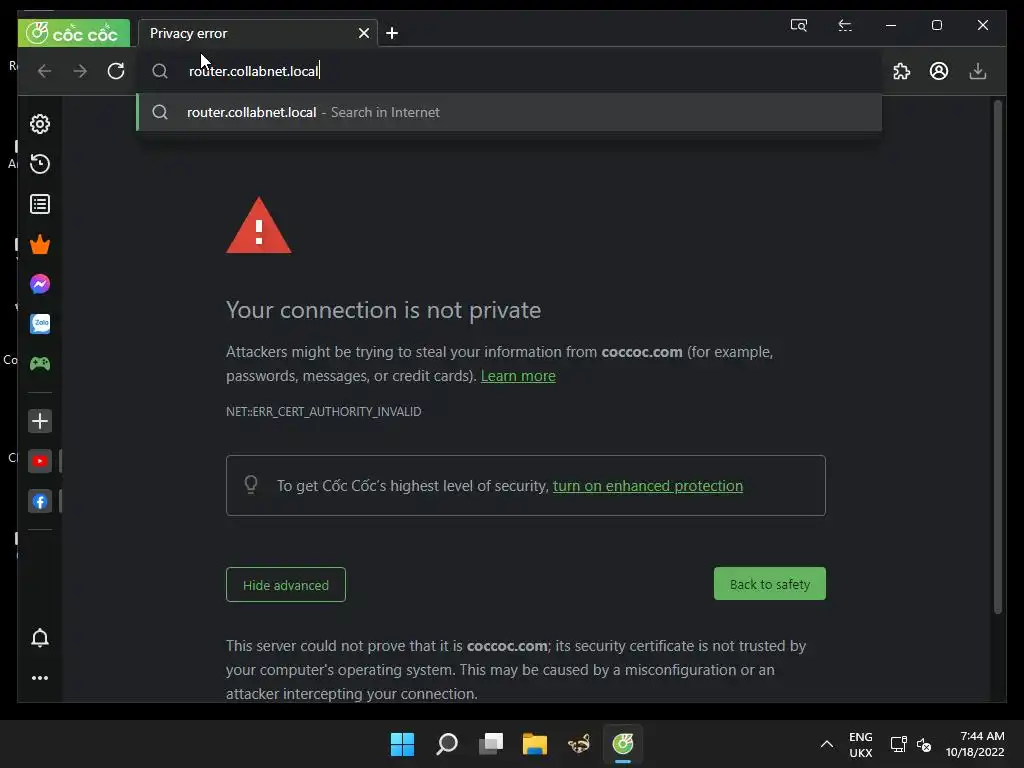Click turn on enhanced protection link

click(x=647, y=486)
